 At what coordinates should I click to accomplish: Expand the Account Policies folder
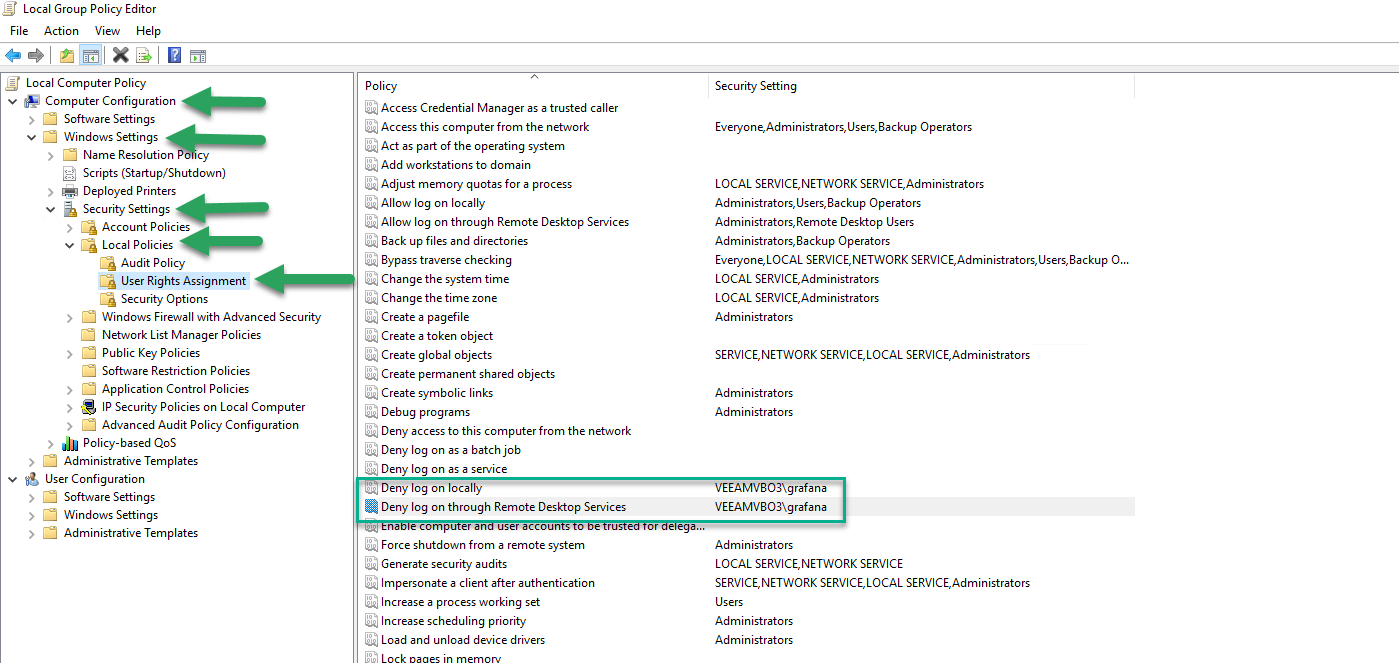pos(69,227)
